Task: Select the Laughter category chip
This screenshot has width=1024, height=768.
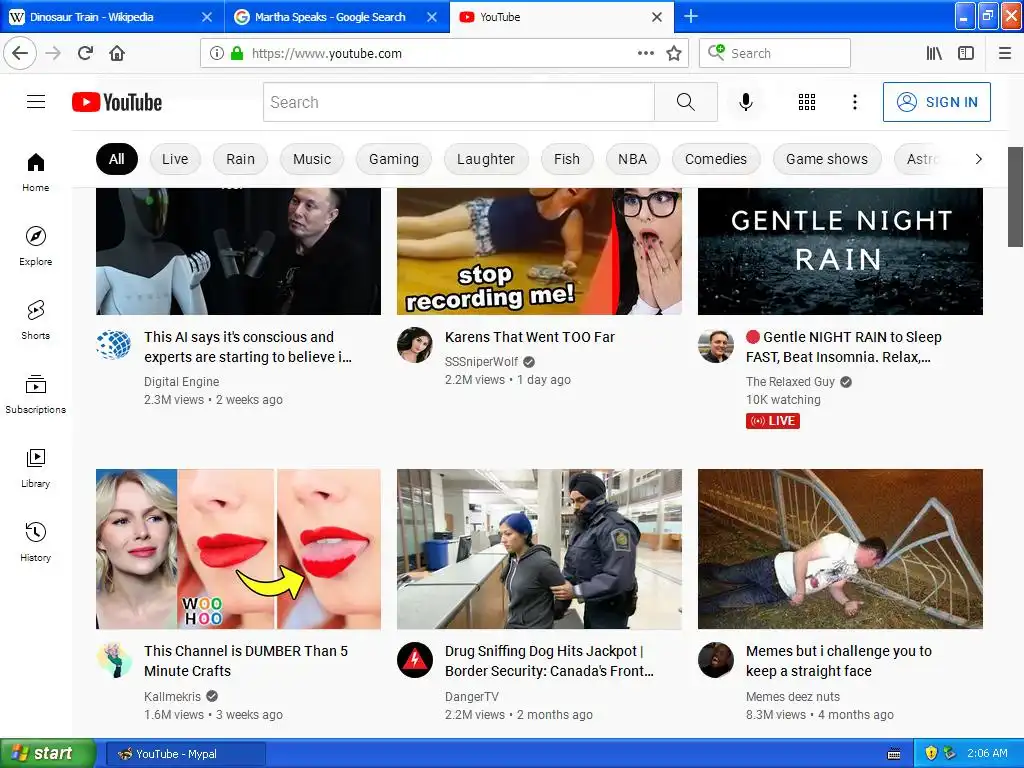Action: pos(486,159)
